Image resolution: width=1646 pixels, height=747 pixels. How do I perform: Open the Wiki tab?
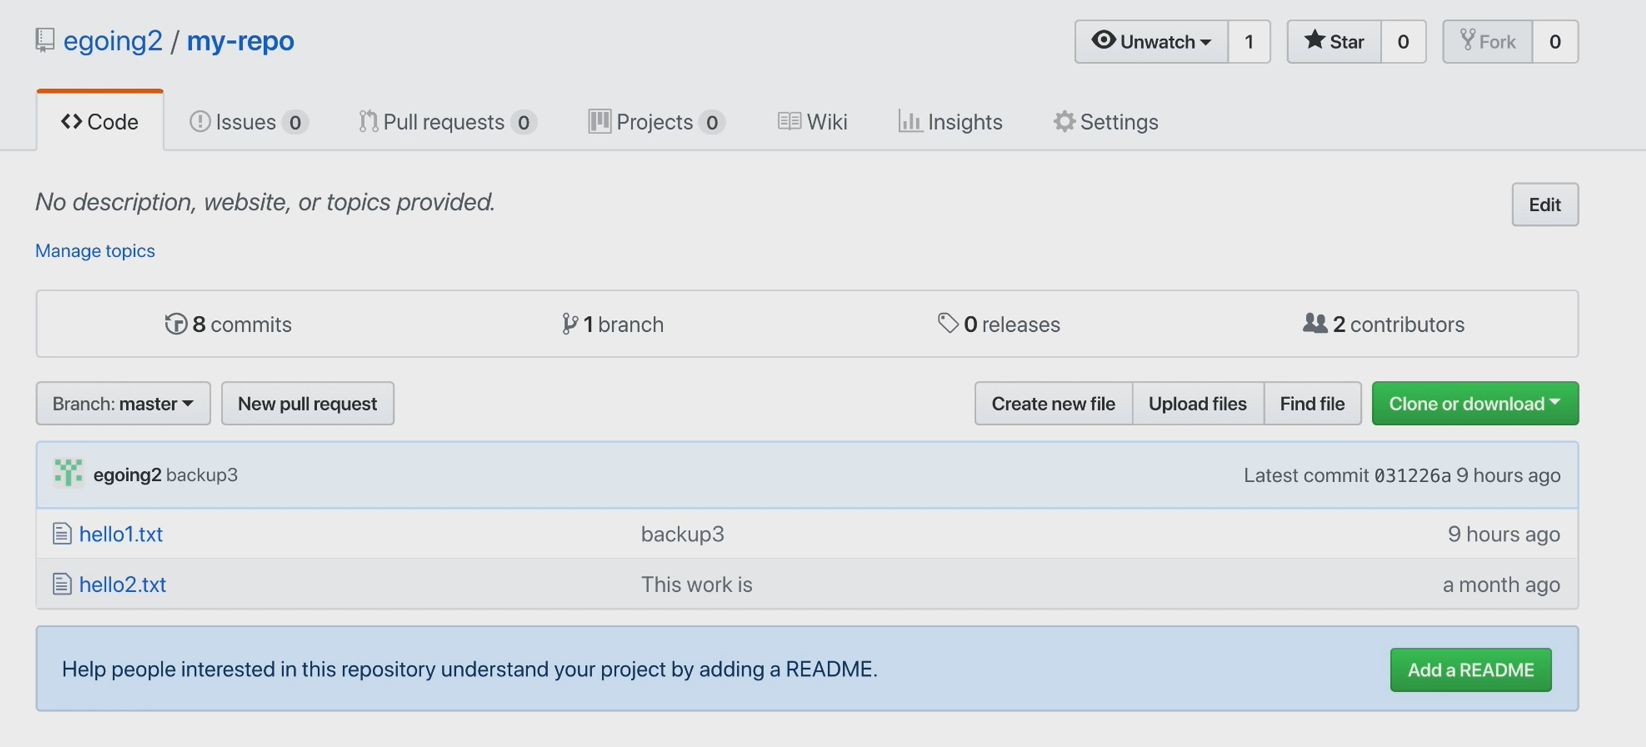(812, 122)
